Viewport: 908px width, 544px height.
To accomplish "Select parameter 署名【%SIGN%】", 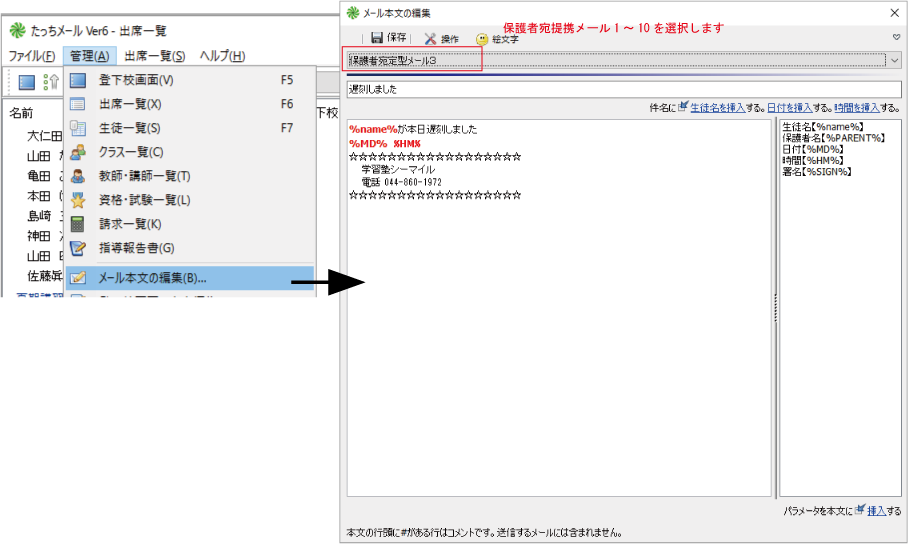I will tap(817, 171).
